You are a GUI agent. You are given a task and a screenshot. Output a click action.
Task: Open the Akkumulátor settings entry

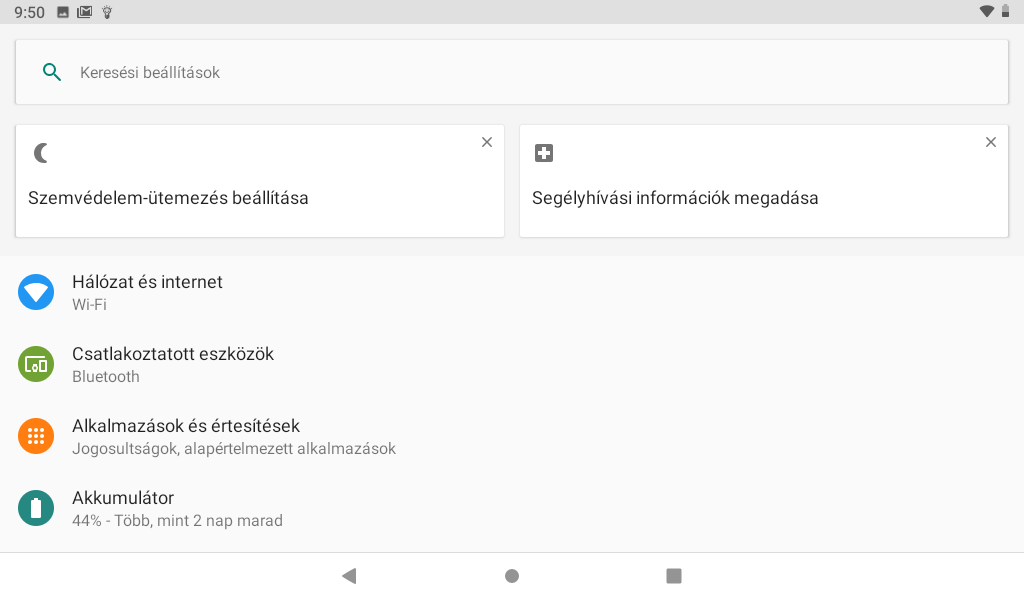pos(512,508)
